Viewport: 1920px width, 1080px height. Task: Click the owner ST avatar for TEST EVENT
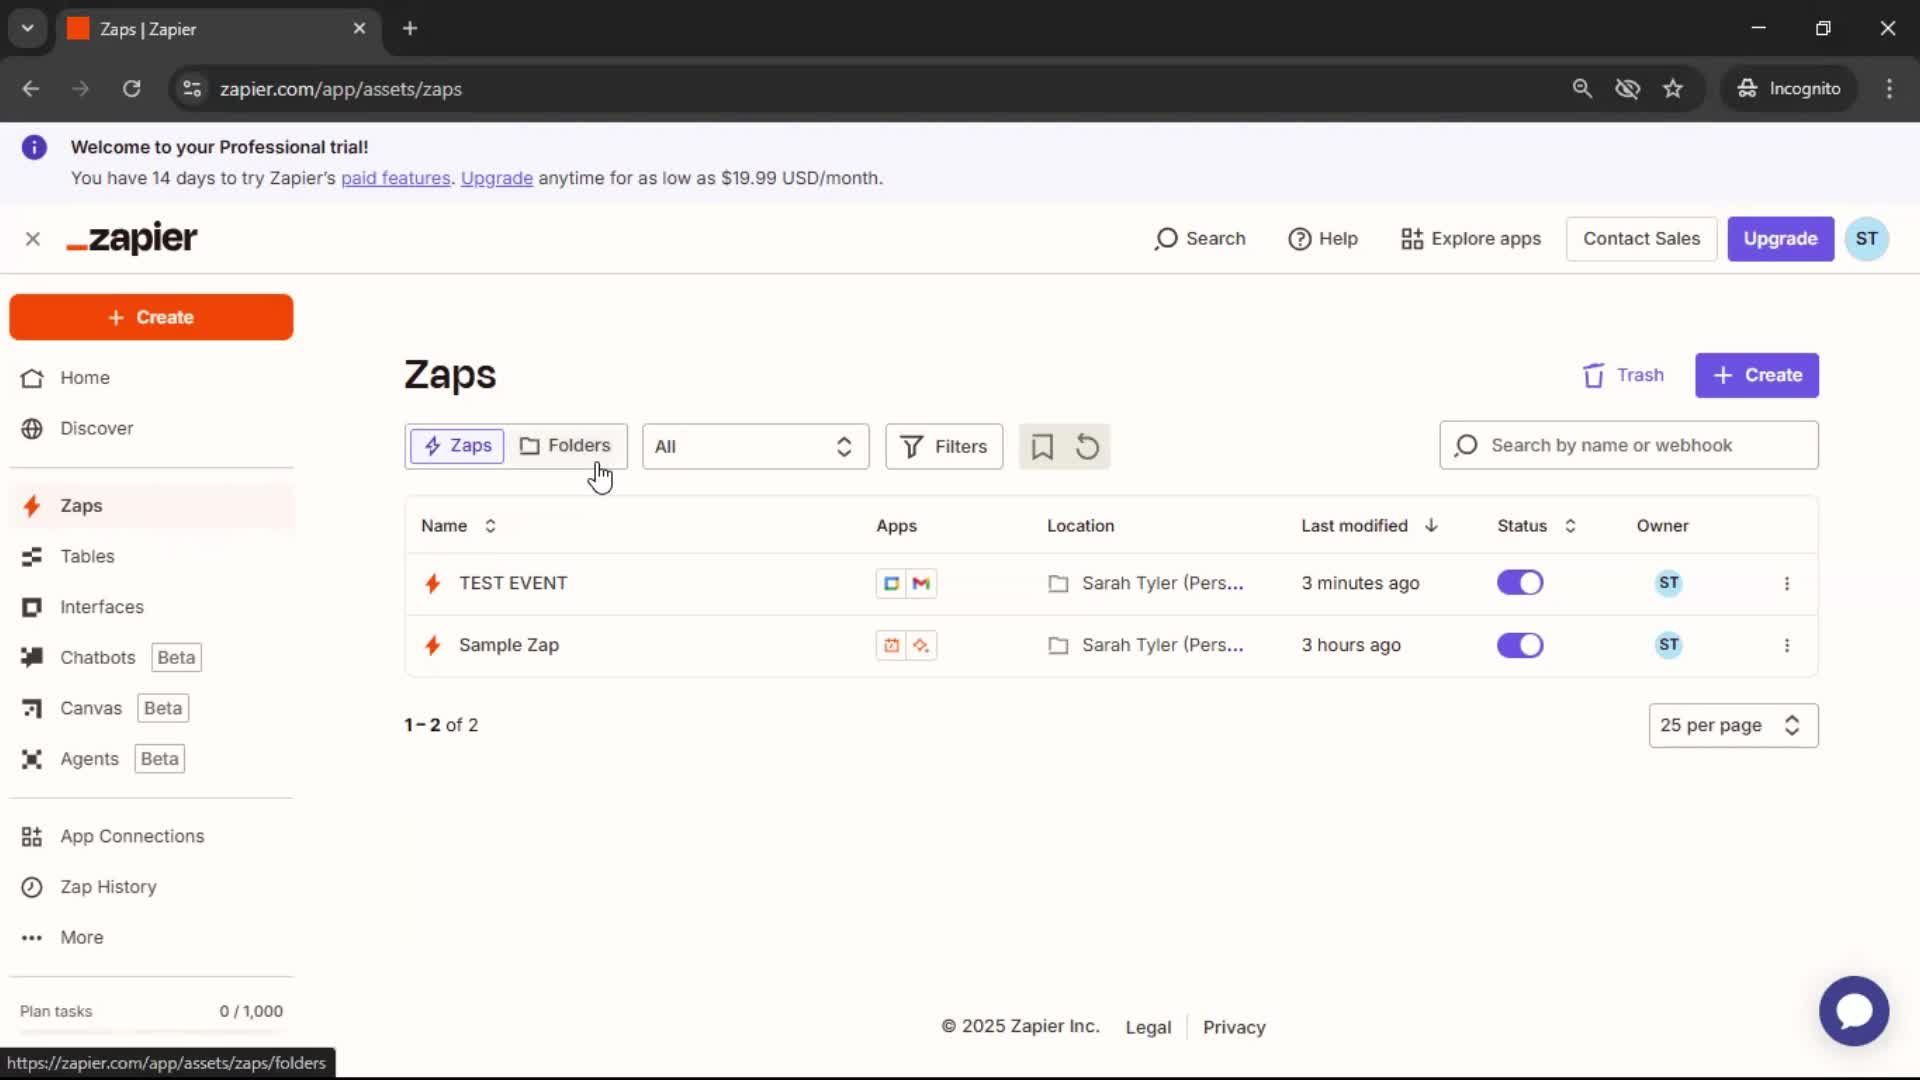click(1668, 583)
